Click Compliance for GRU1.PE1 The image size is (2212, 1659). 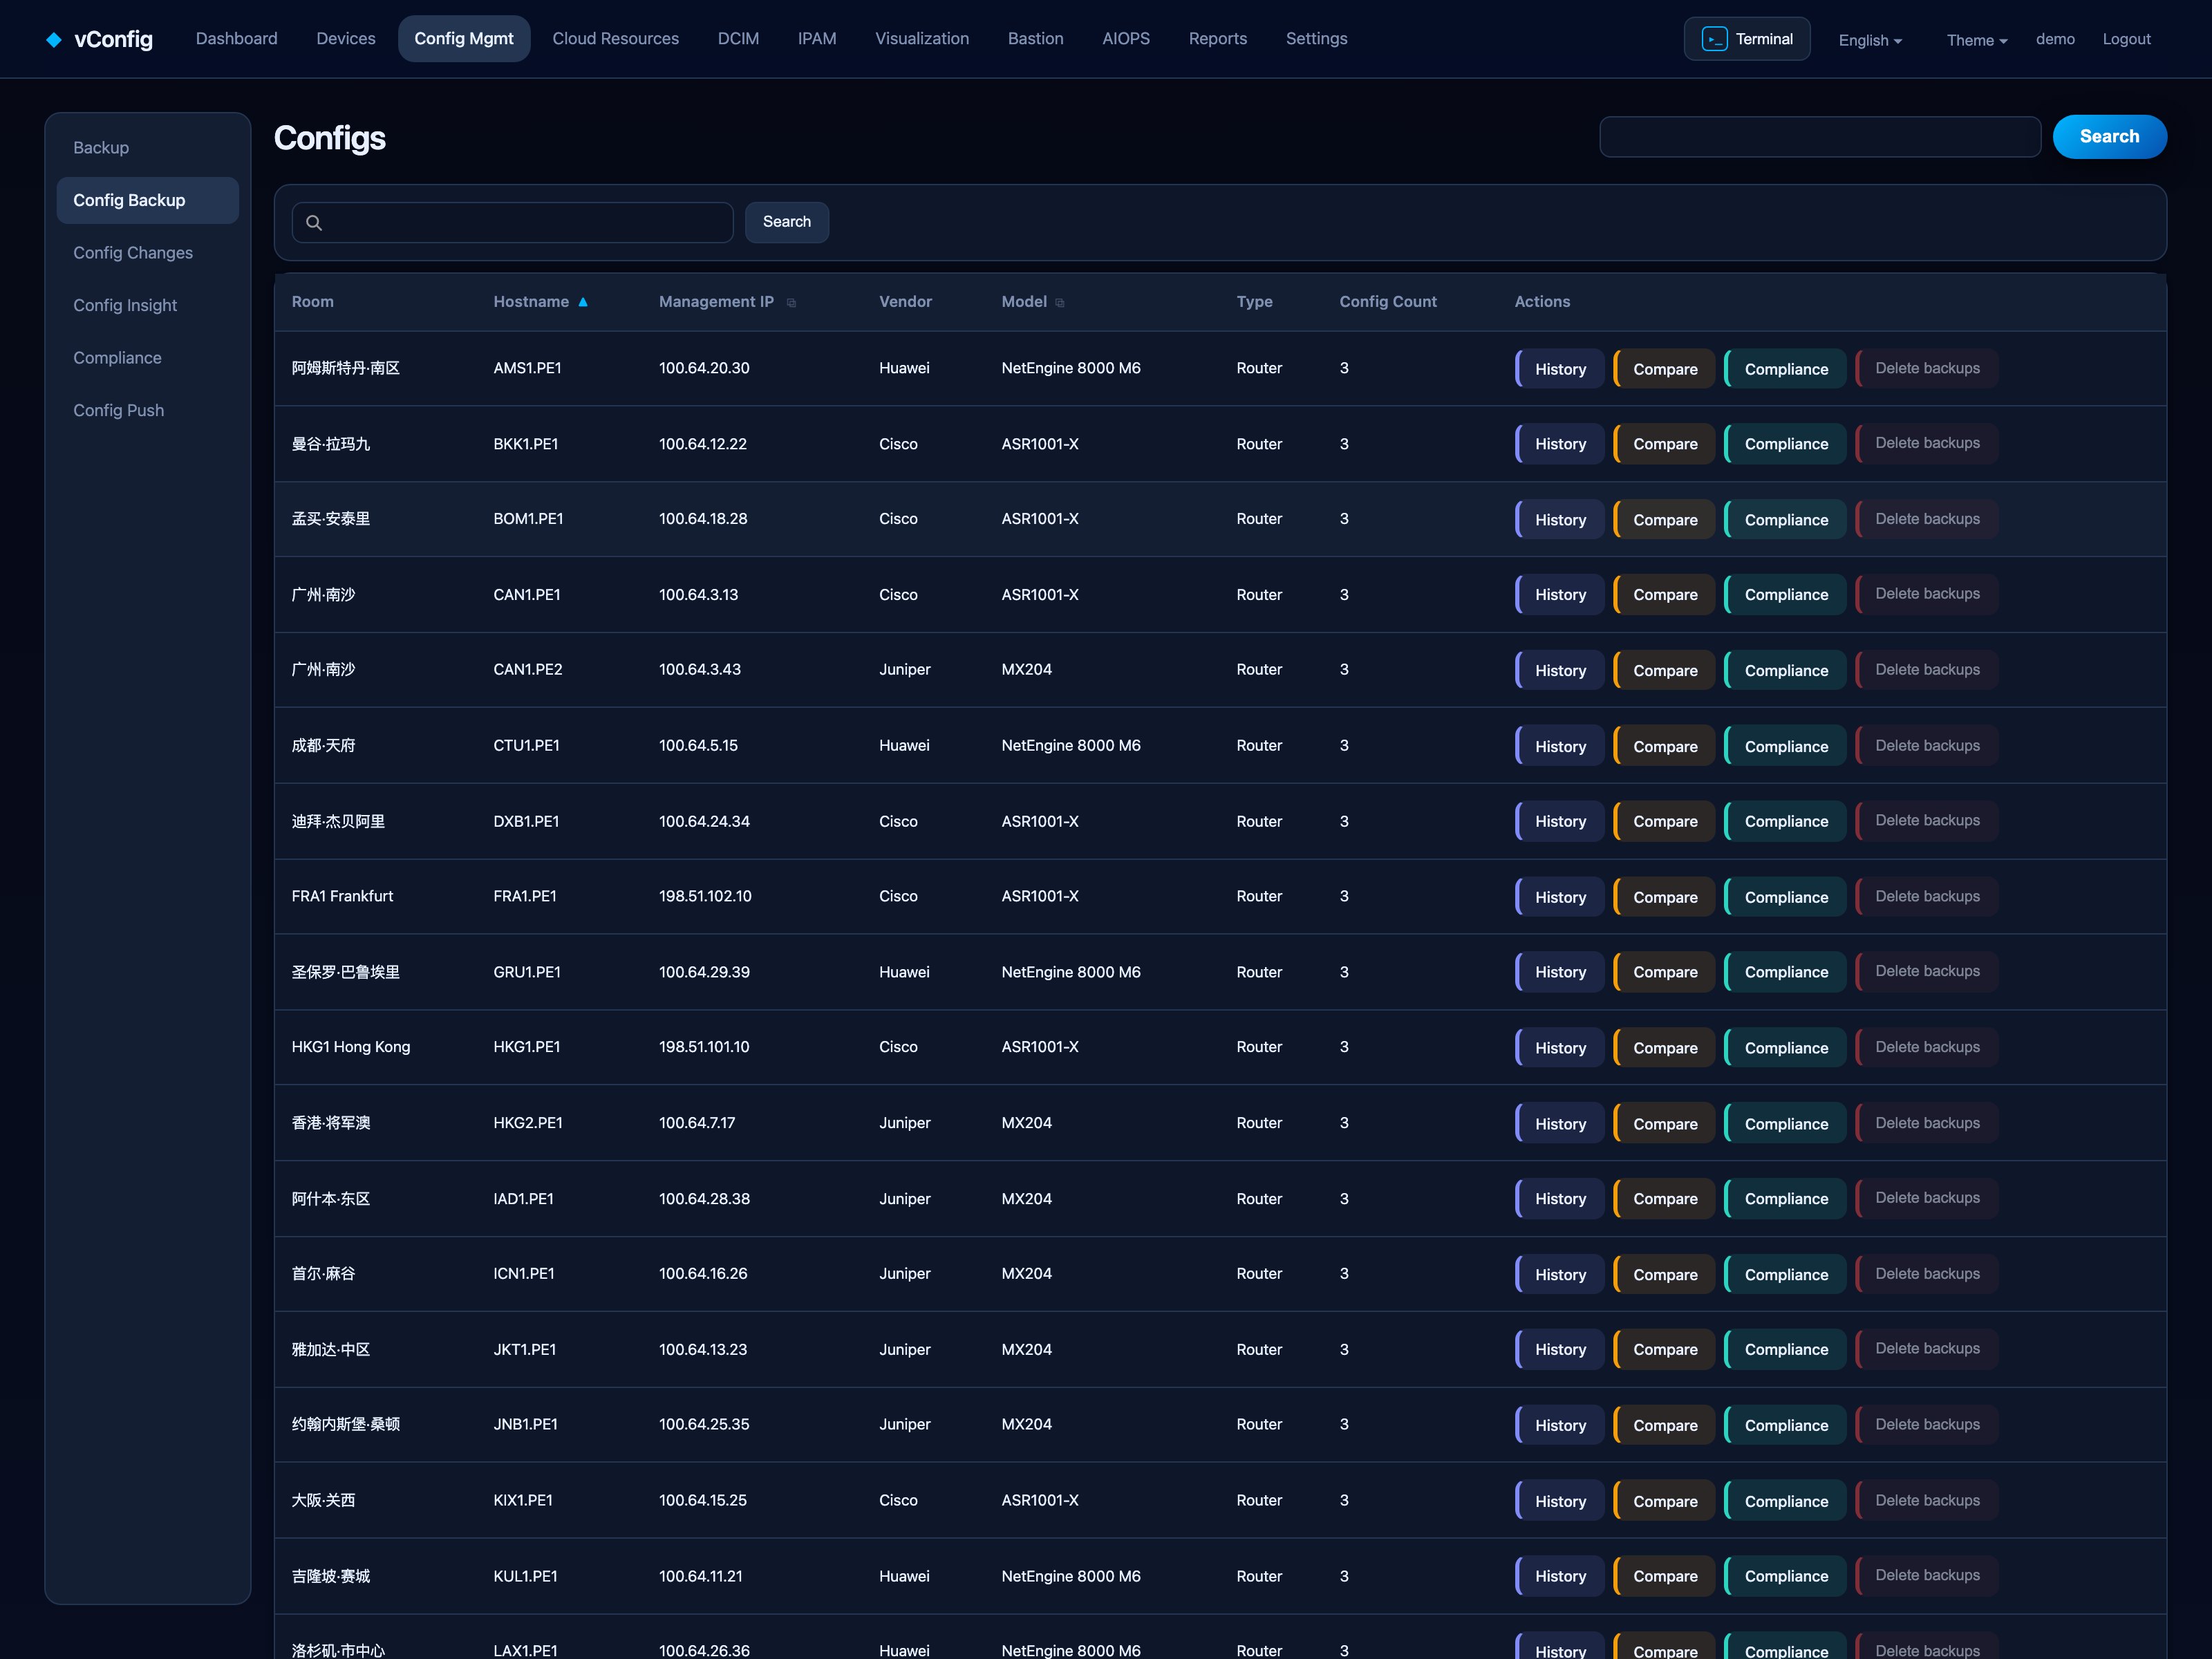coord(1785,972)
